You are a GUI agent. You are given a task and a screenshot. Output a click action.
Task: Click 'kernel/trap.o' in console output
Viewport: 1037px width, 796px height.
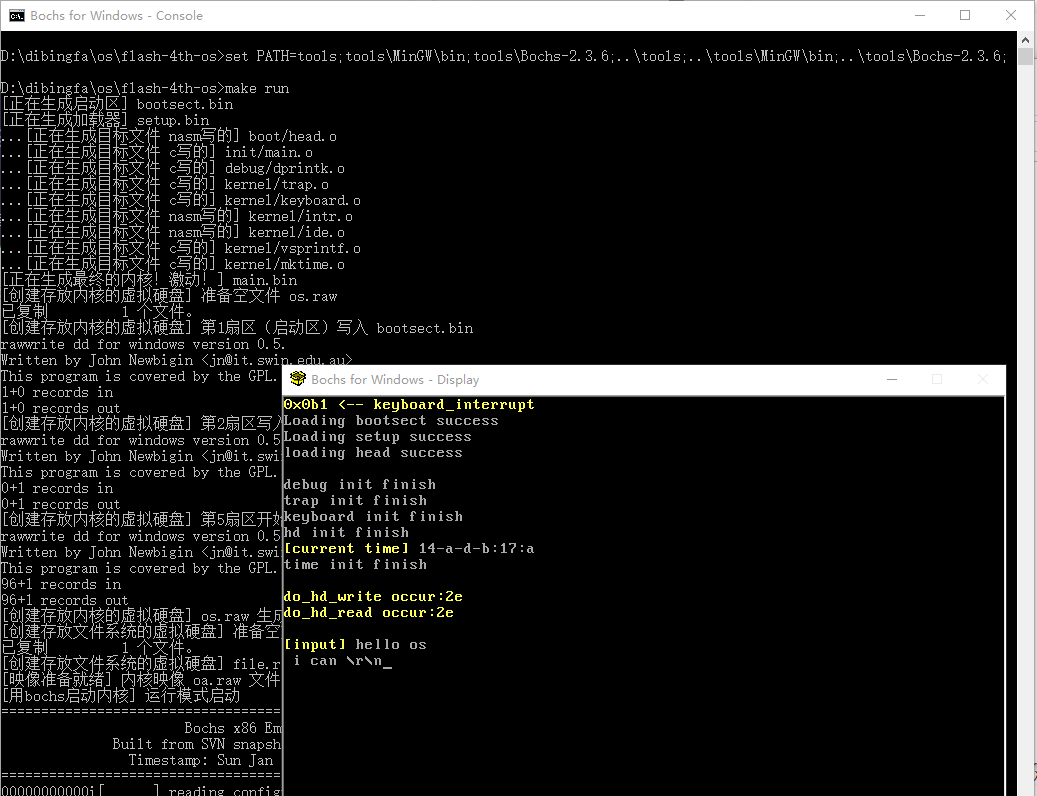[276, 184]
